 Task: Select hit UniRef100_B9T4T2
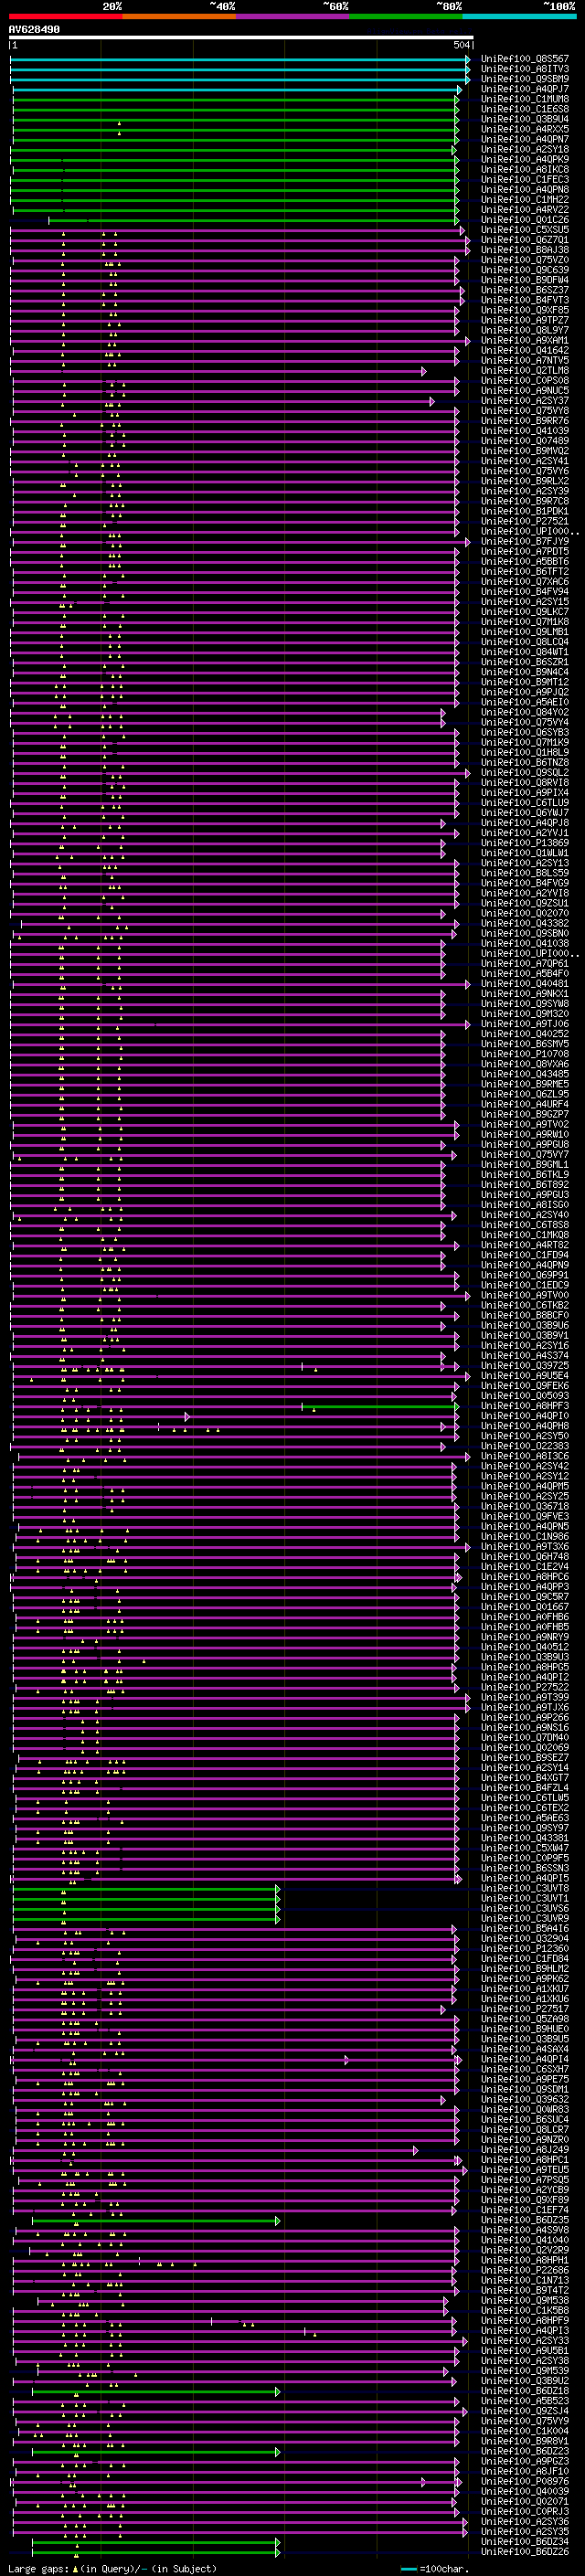(525, 2291)
